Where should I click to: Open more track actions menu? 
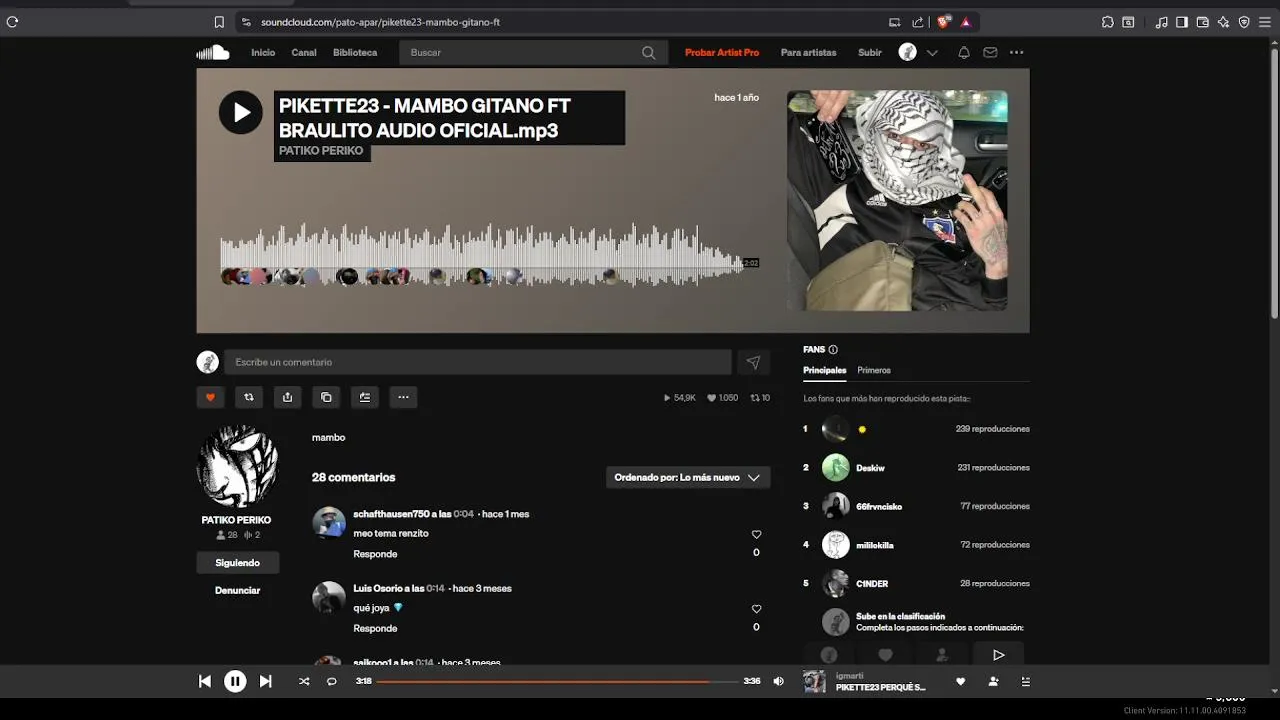pyautogui.click(x=403, y=397)
